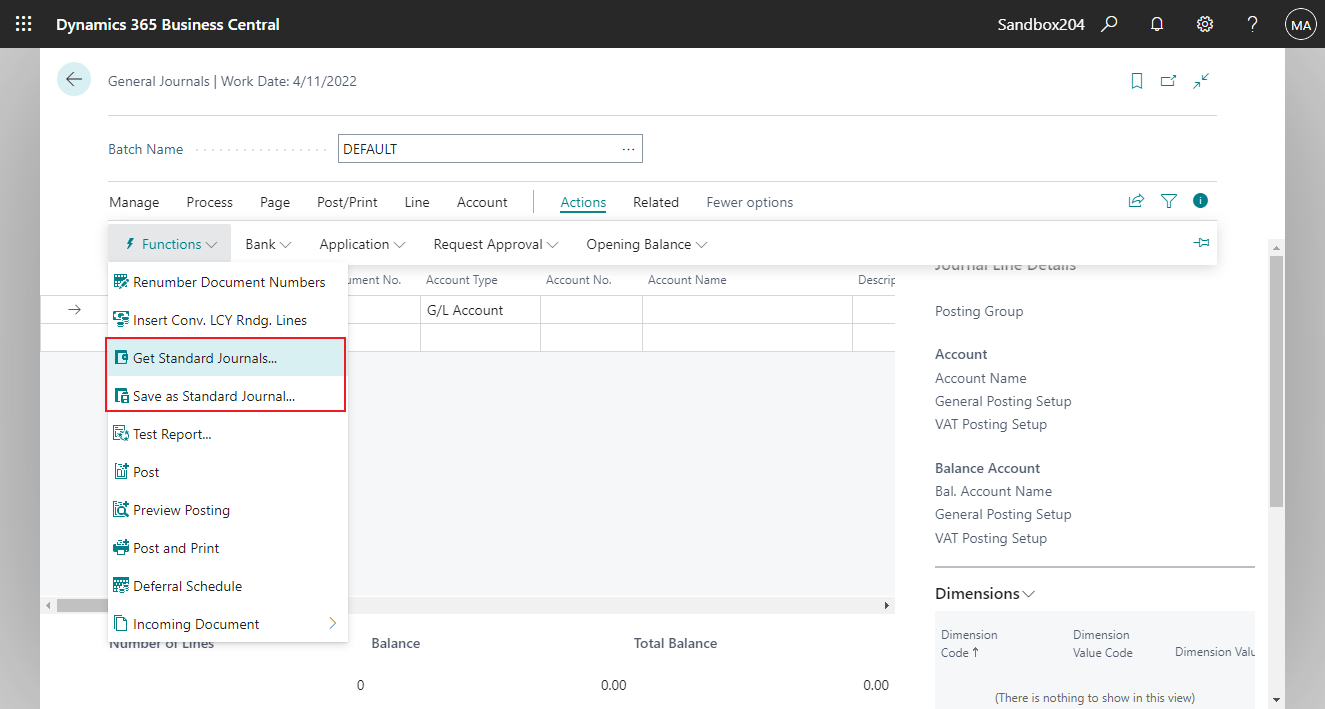Screen dimensions: 1325x709
Task: Toggle the filter pane icon
Action: (1168, 200)
